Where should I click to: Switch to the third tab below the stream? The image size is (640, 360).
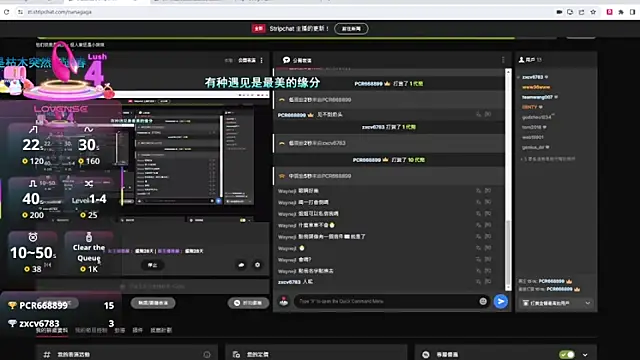pos(120,330)
